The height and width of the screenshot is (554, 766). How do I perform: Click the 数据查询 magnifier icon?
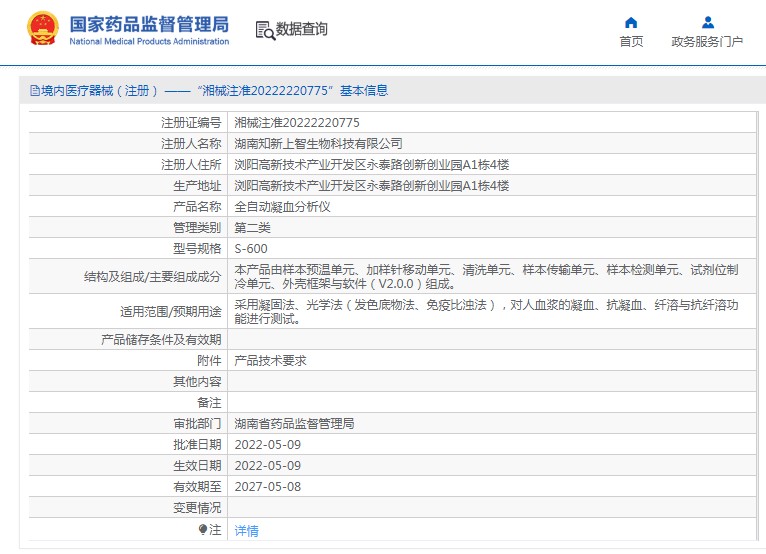coord(265,30)
